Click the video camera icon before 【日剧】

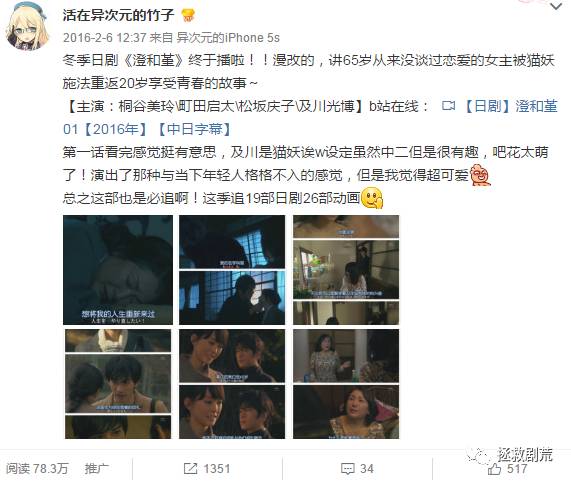tap(448, 106)
